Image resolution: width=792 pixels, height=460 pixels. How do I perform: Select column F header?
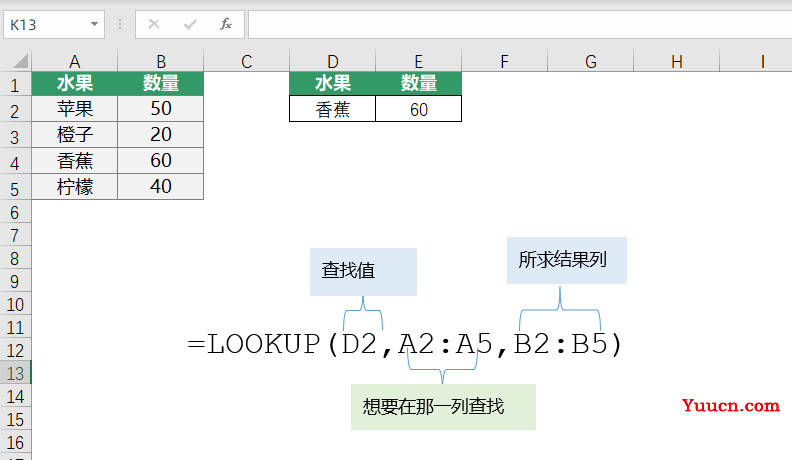[505, 62]
